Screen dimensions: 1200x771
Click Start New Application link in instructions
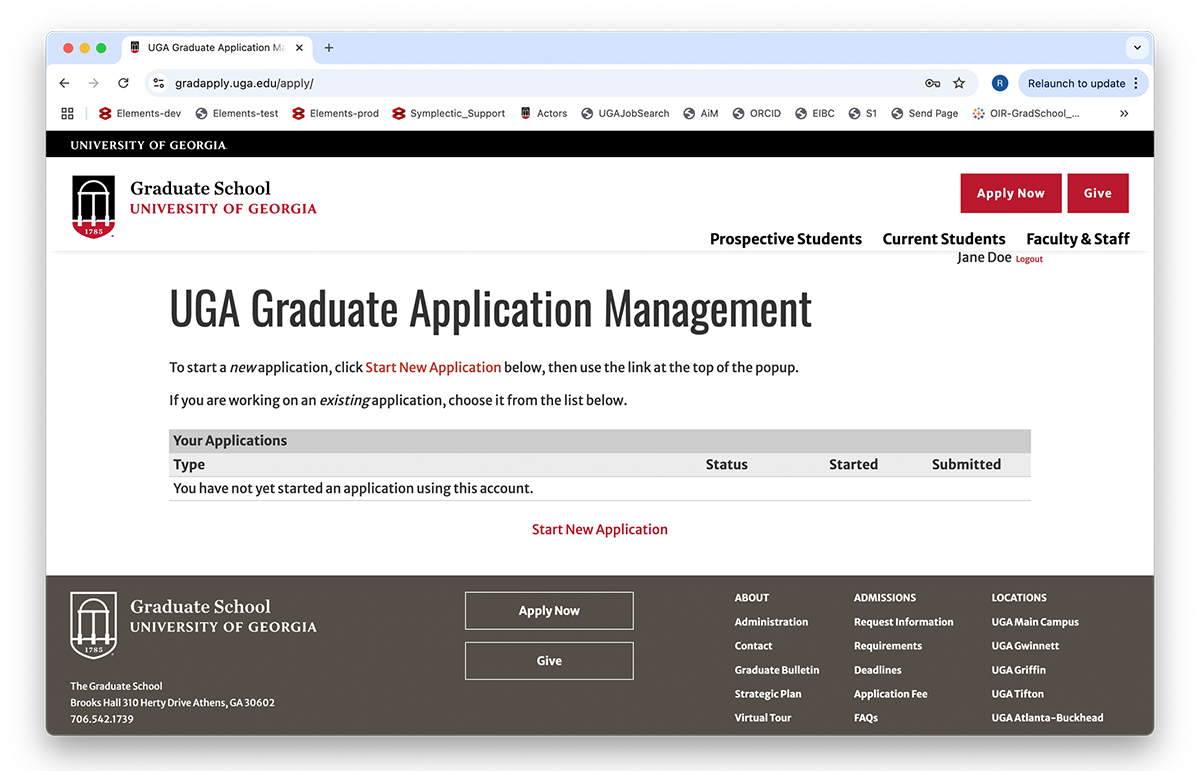point(433,367)
